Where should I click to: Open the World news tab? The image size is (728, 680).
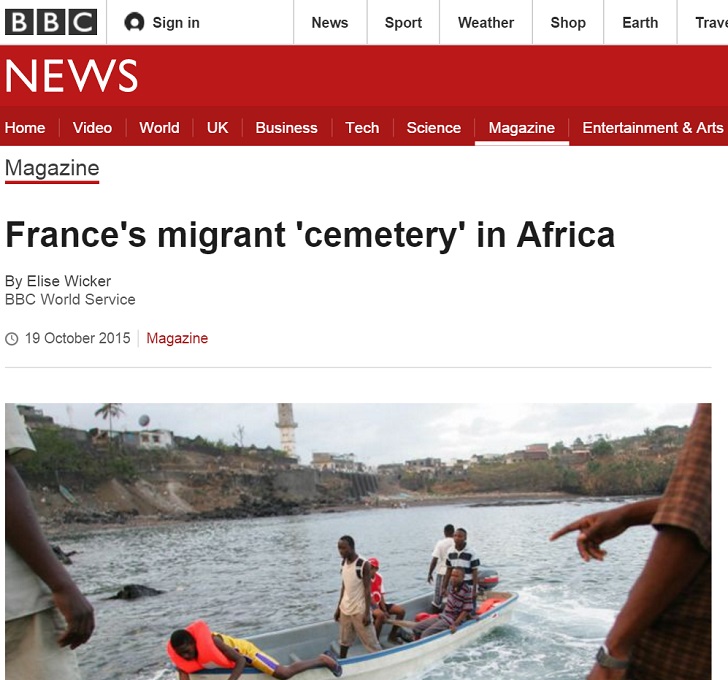coord(159,128)
